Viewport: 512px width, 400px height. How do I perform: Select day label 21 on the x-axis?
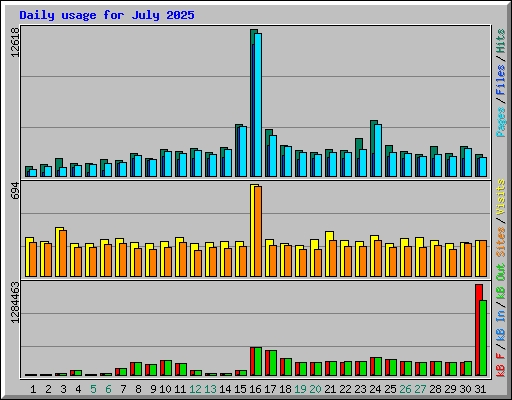330,389
